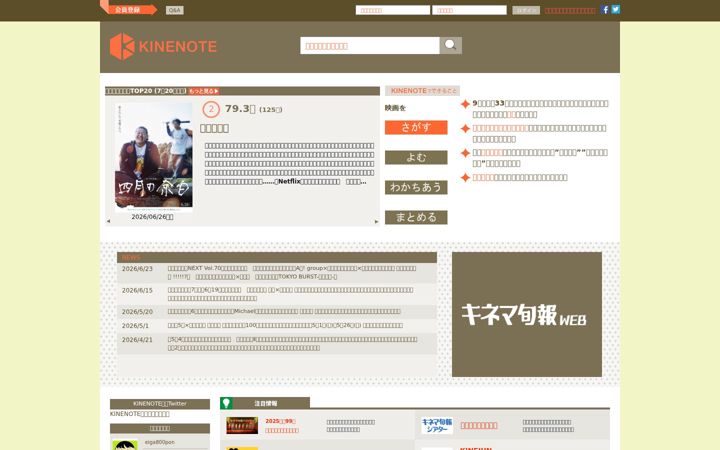Screen dimensions: 720x450
Task: Click the magnifier search button
Action: pyautogui.click(x=450, y=45)
